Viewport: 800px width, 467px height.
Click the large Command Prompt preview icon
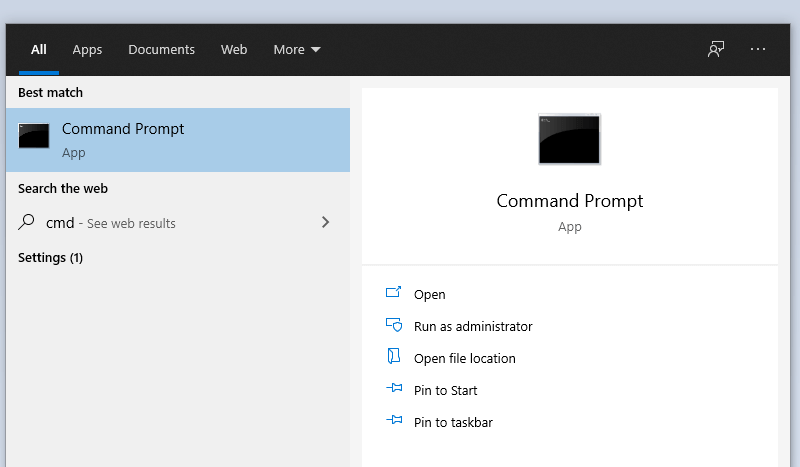(569, 139)
